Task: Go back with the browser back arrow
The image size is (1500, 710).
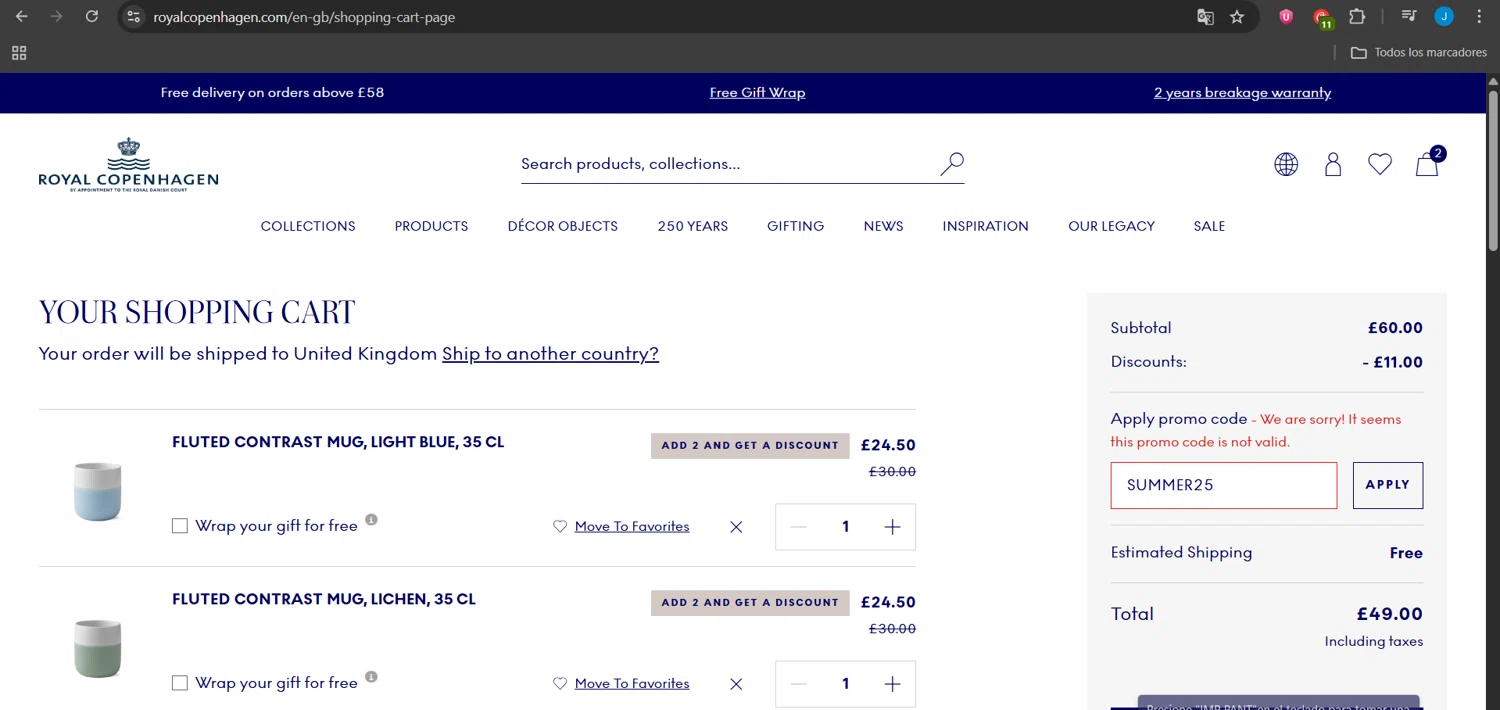Action: [x=22, y=17]
